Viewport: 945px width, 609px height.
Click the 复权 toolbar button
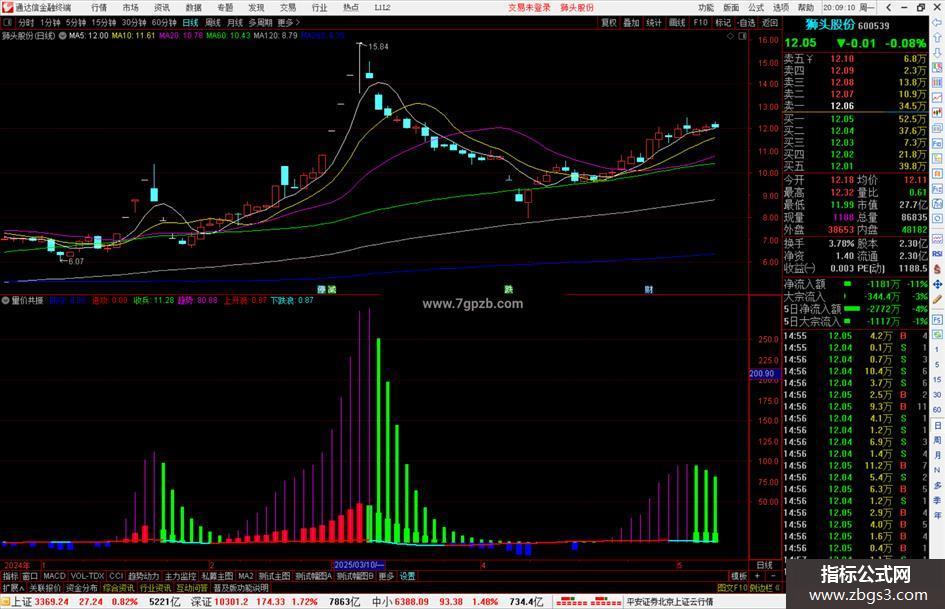[609, 22]
